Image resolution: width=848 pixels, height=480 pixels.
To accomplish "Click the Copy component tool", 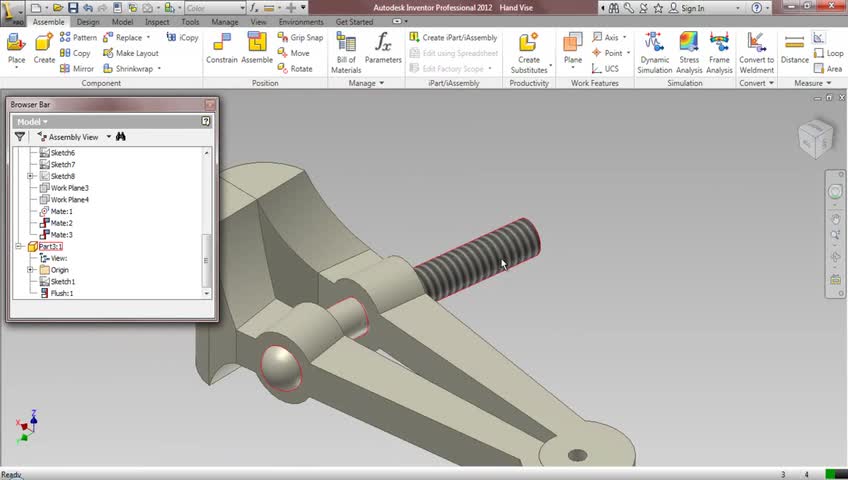I will (x=75, y=53).
